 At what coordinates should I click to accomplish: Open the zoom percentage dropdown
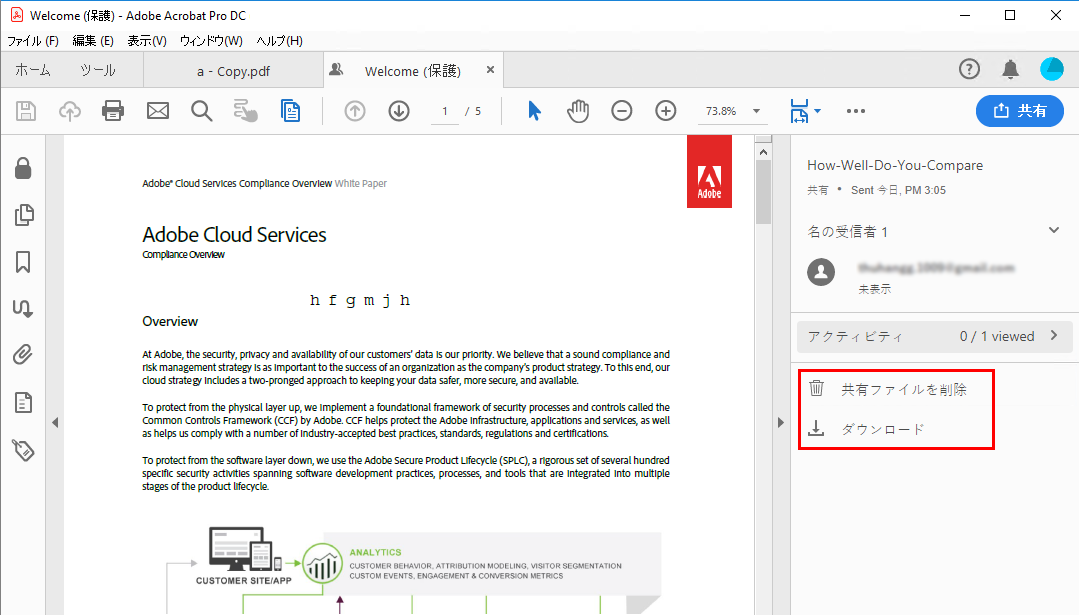pyautogui.click(x=756, y=111)
